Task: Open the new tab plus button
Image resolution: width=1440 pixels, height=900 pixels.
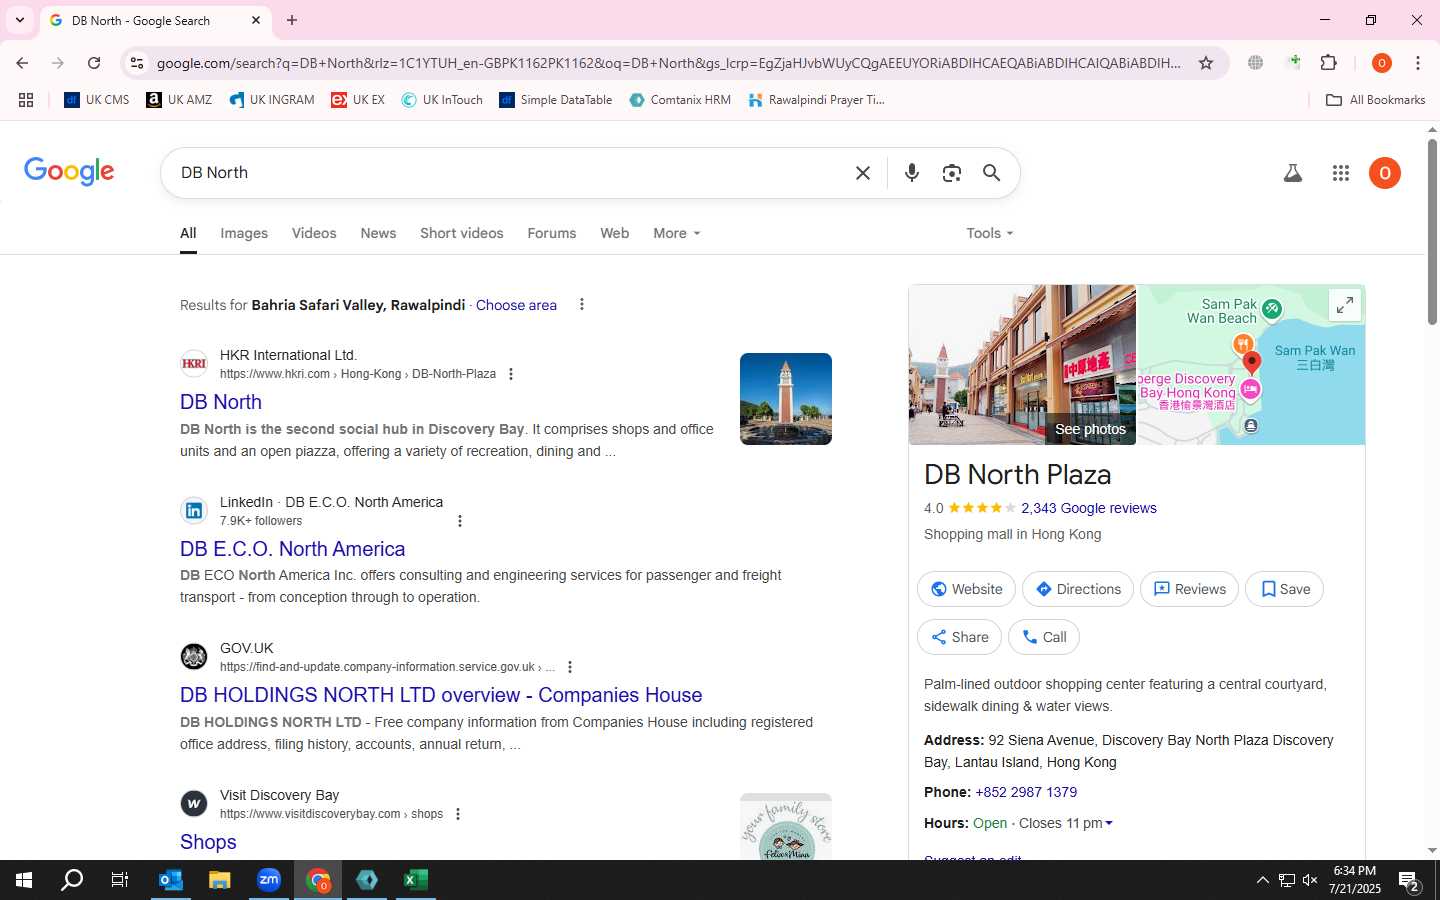Action: coord(292,20)
